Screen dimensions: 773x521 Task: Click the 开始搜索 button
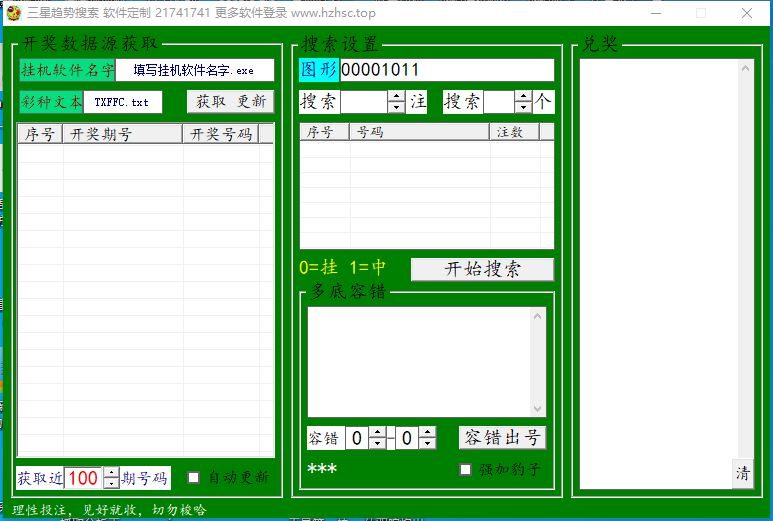pos(483,269)
